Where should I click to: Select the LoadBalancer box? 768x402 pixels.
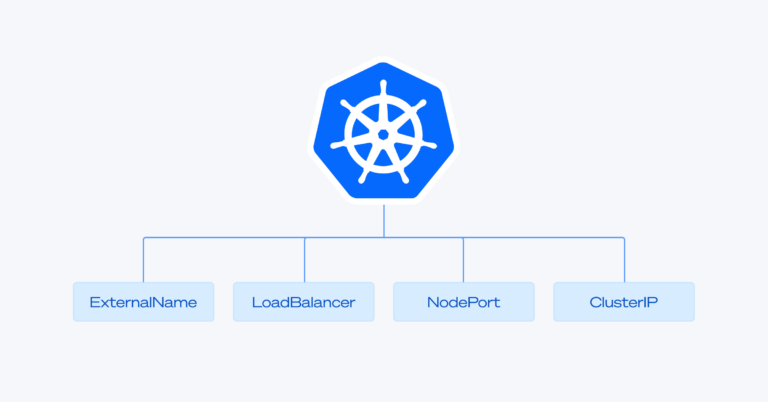[x=304, y=302]
